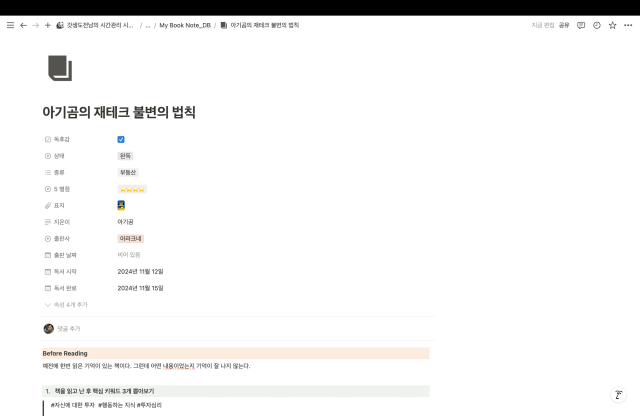The width and height of the screenshot is (640, 416).
Task: Click the floating assistant button at bottom right
Action: [x=619, y=395]
